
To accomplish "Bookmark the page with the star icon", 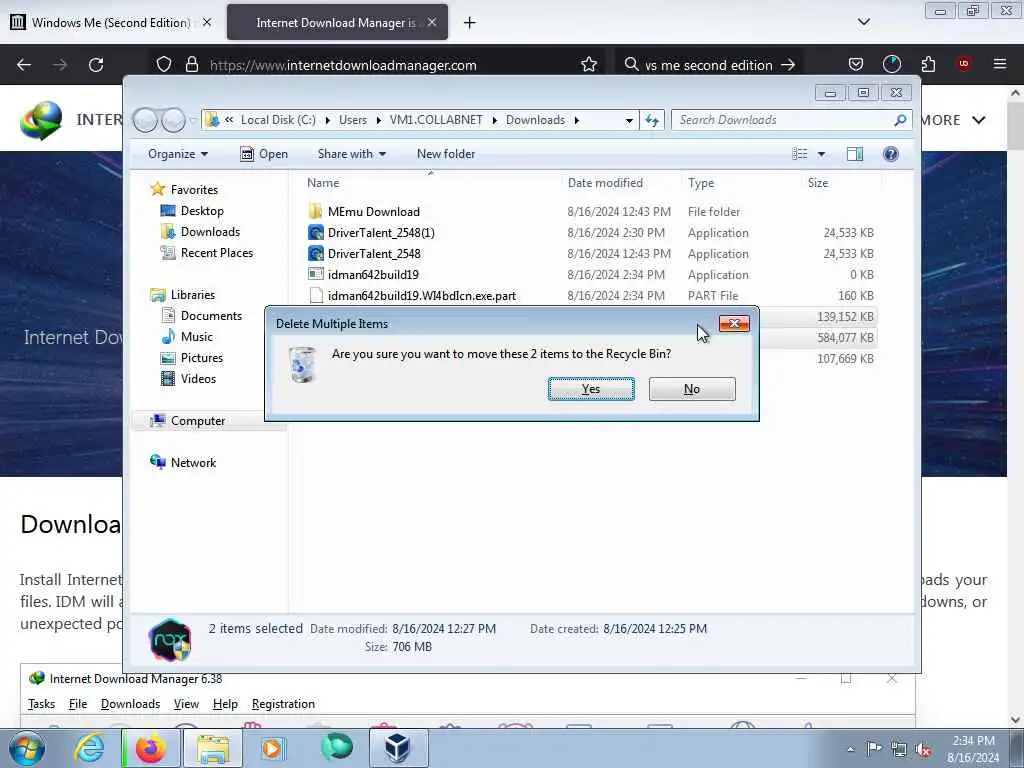I will pyautogui.click(x=588, y=65).
